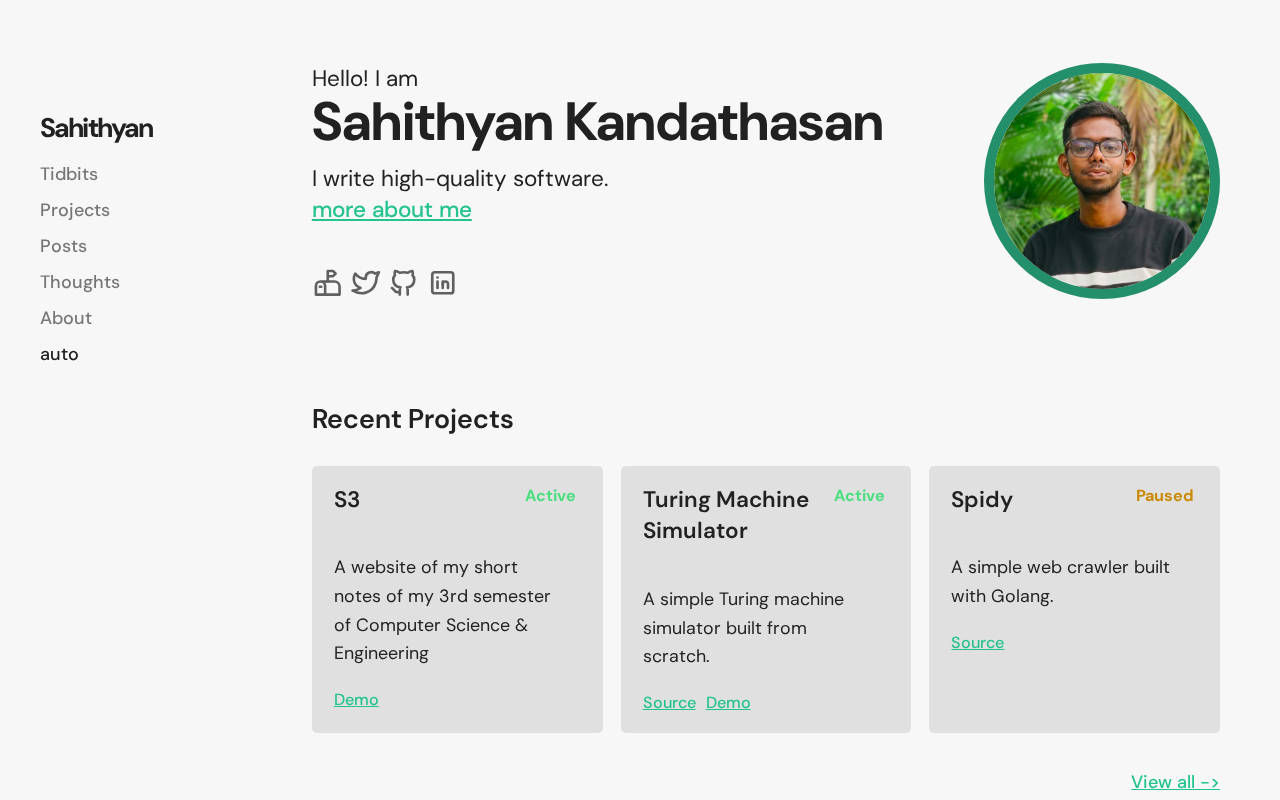This screenshot has height=800, width=1280.
Task: Open Turing Machine Simulator Source link
Action: [x=669, y=703]
